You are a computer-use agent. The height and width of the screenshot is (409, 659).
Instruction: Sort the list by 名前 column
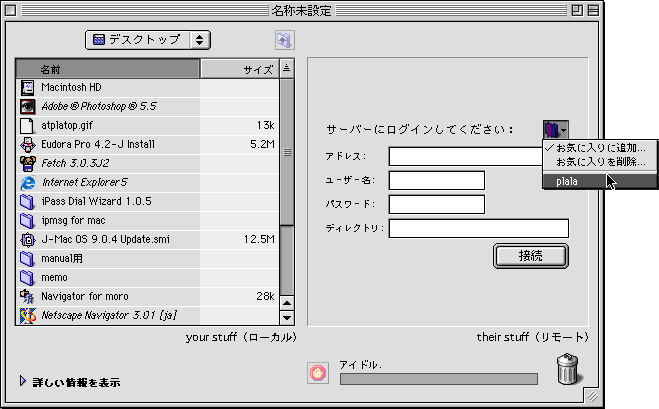[108, 69]
